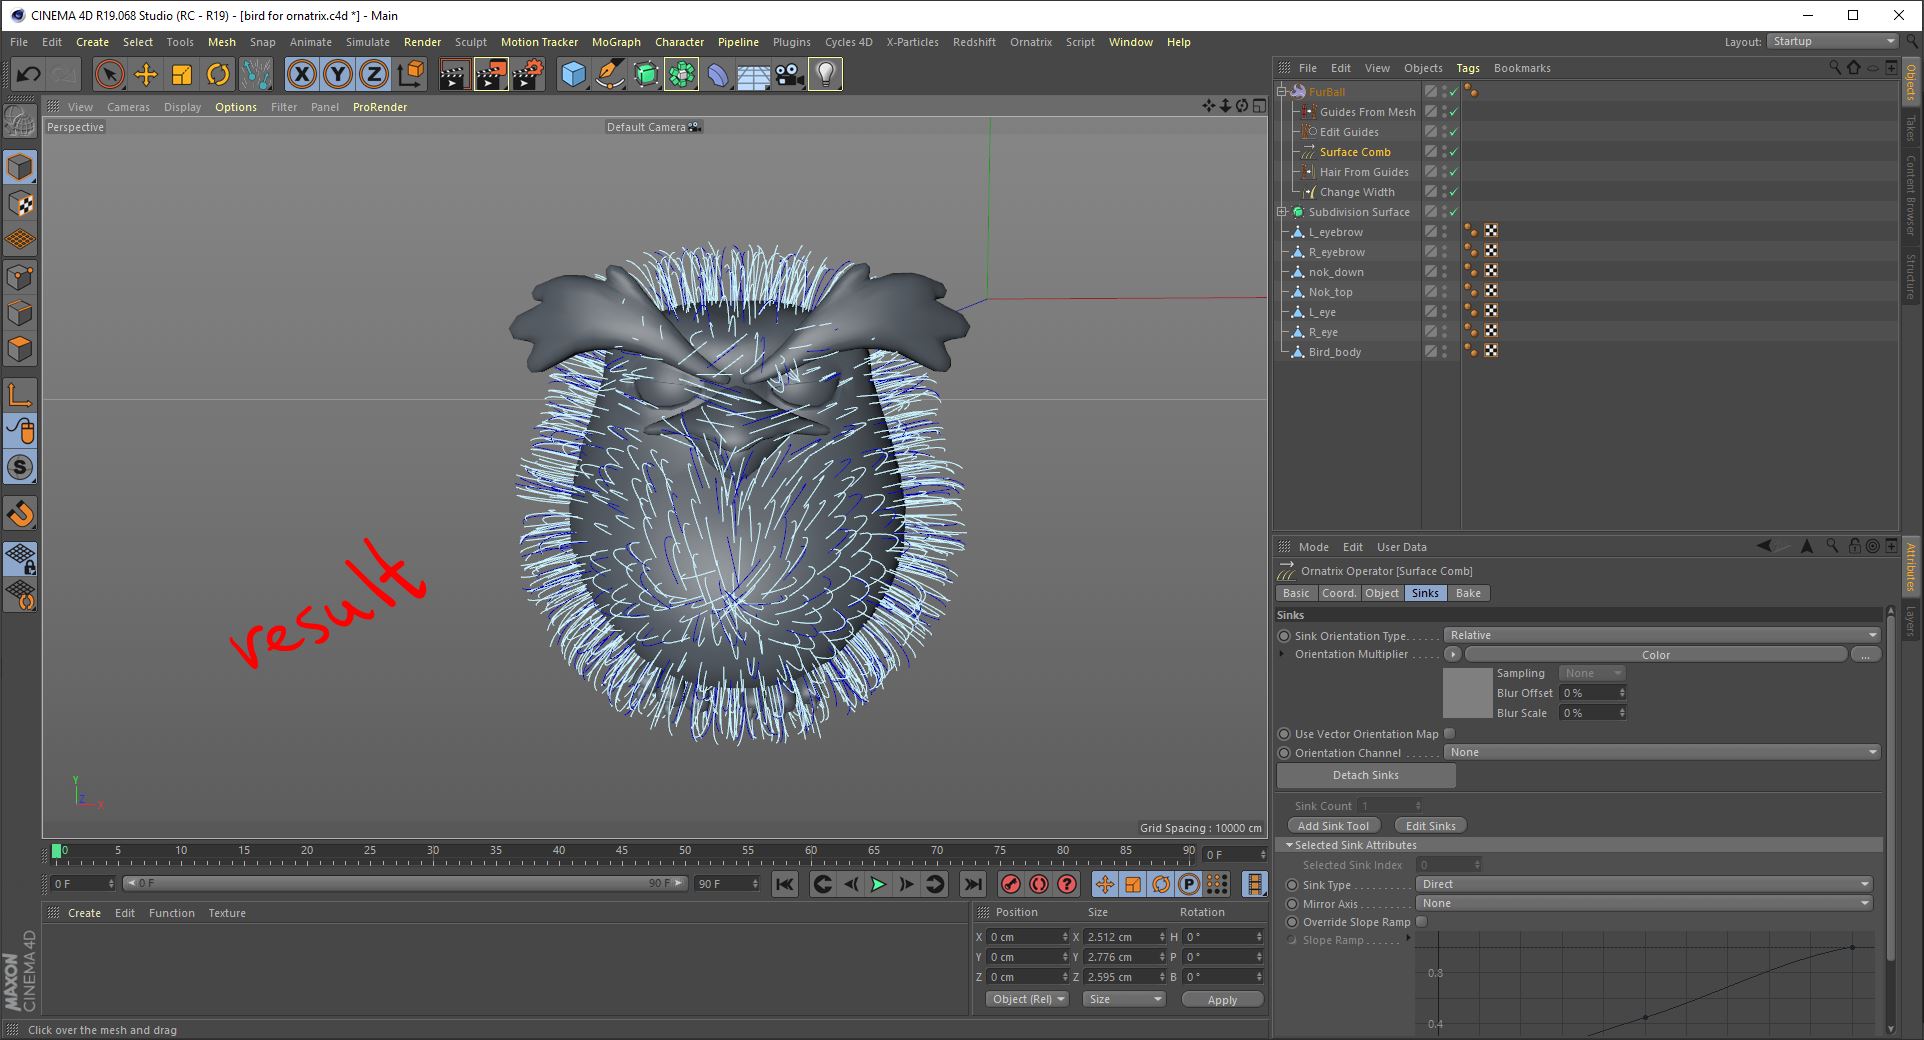Image resolution: width=1924 pixels, height=1040 pixels.
Task: Toggle Override Slope Ramp checkbox
Action: point(1421,922)
